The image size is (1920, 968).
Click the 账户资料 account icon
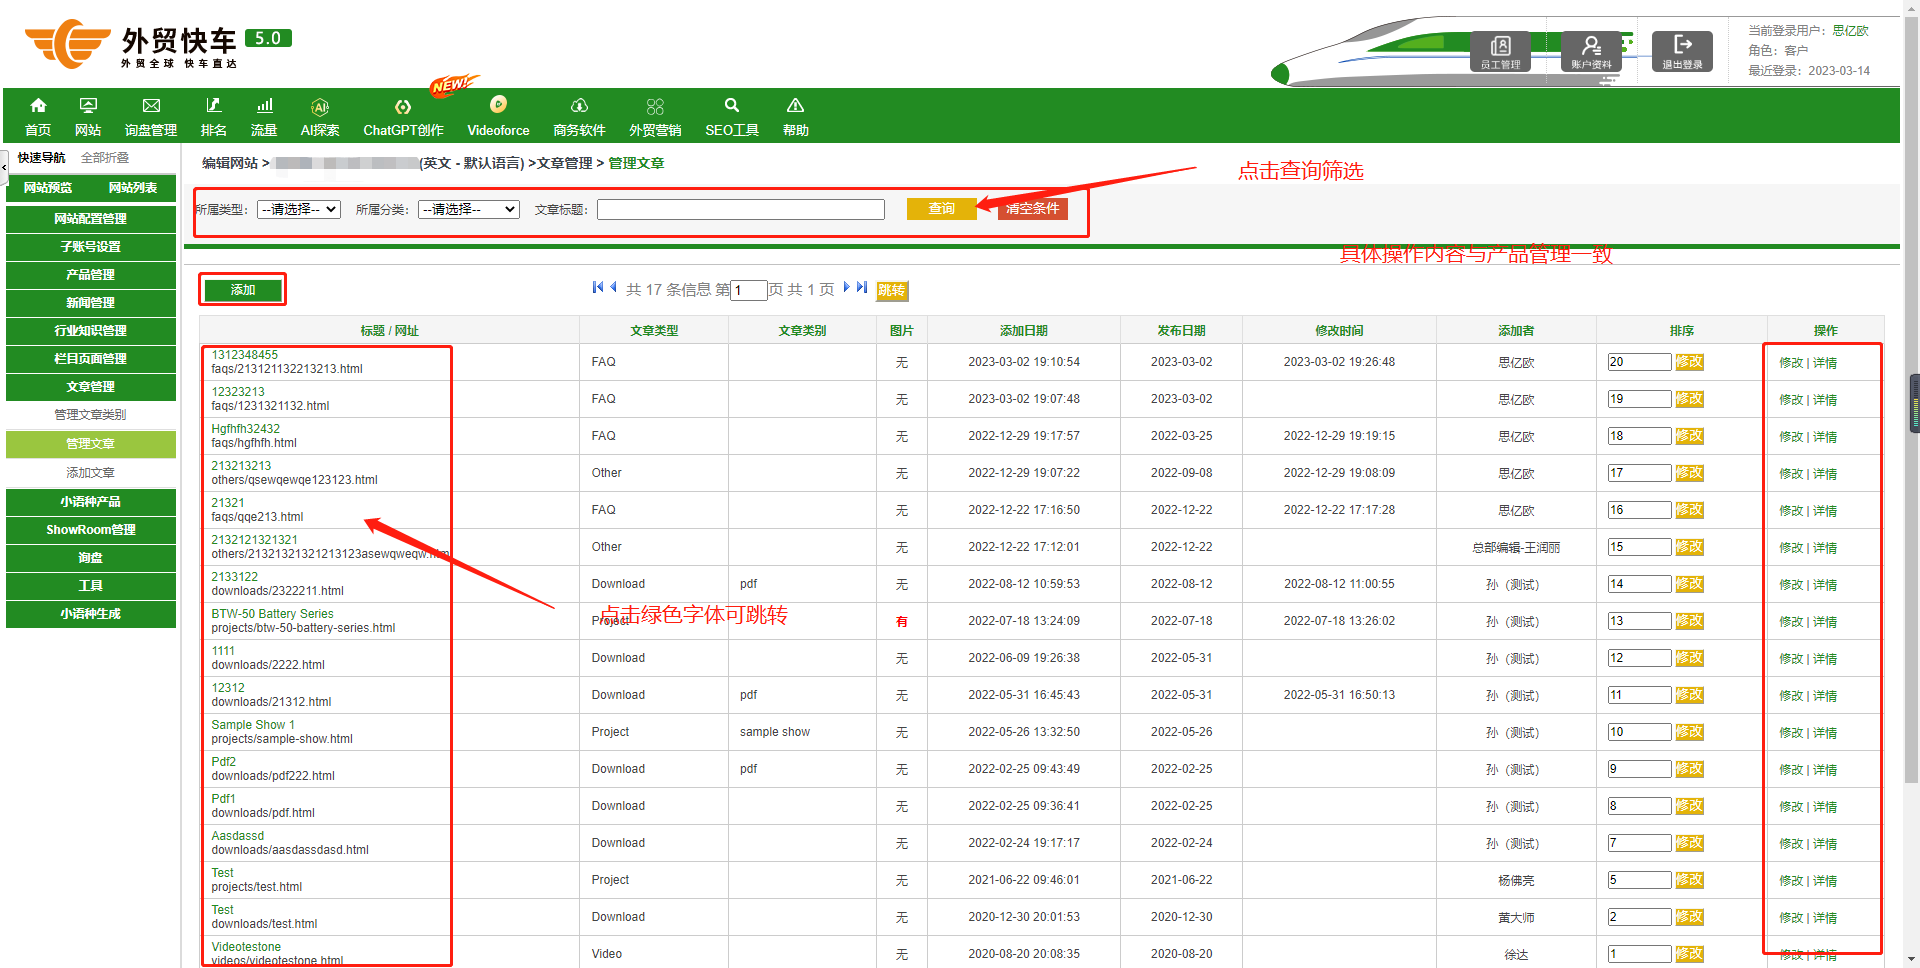point(1591,51)
